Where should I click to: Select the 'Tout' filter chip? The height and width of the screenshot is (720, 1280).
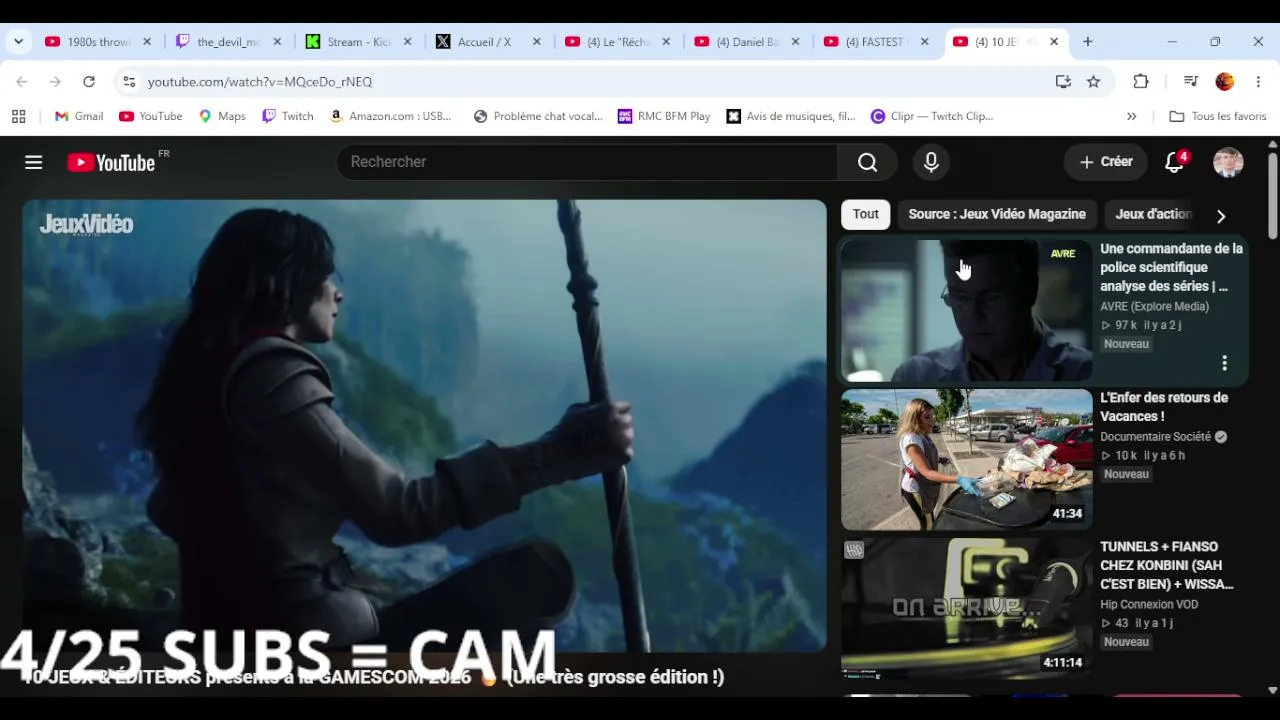pos(866,214)
